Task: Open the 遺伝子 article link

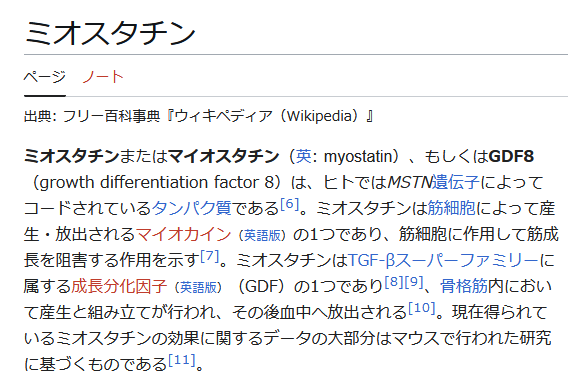Action: 456,182
